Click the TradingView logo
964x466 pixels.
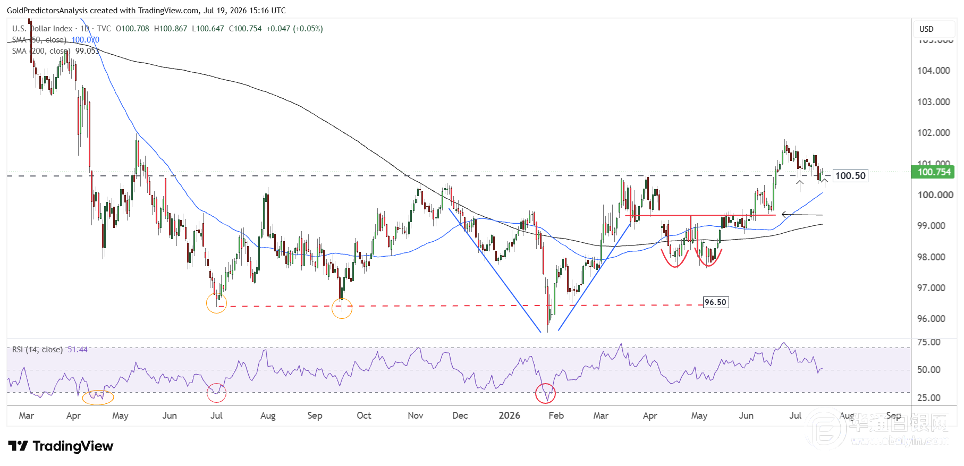coord(60,446)
